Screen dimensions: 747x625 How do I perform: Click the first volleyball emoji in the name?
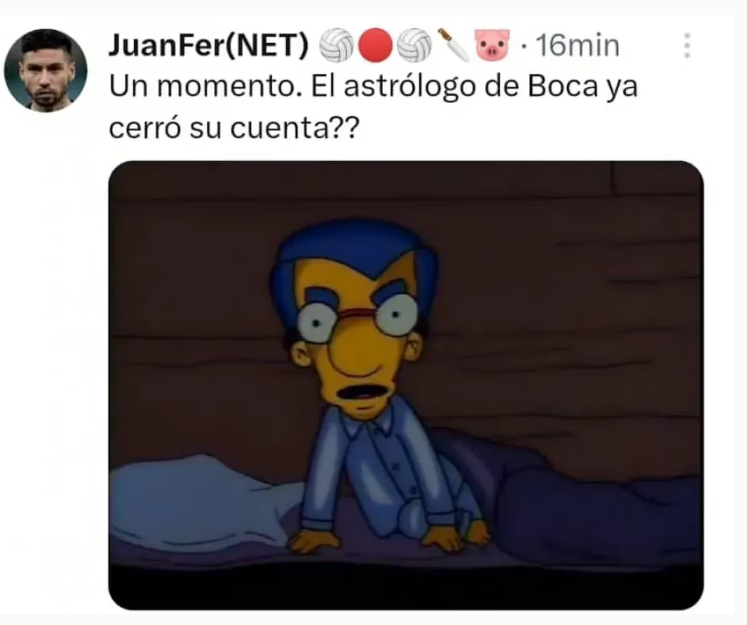click(x=336, y=46)
